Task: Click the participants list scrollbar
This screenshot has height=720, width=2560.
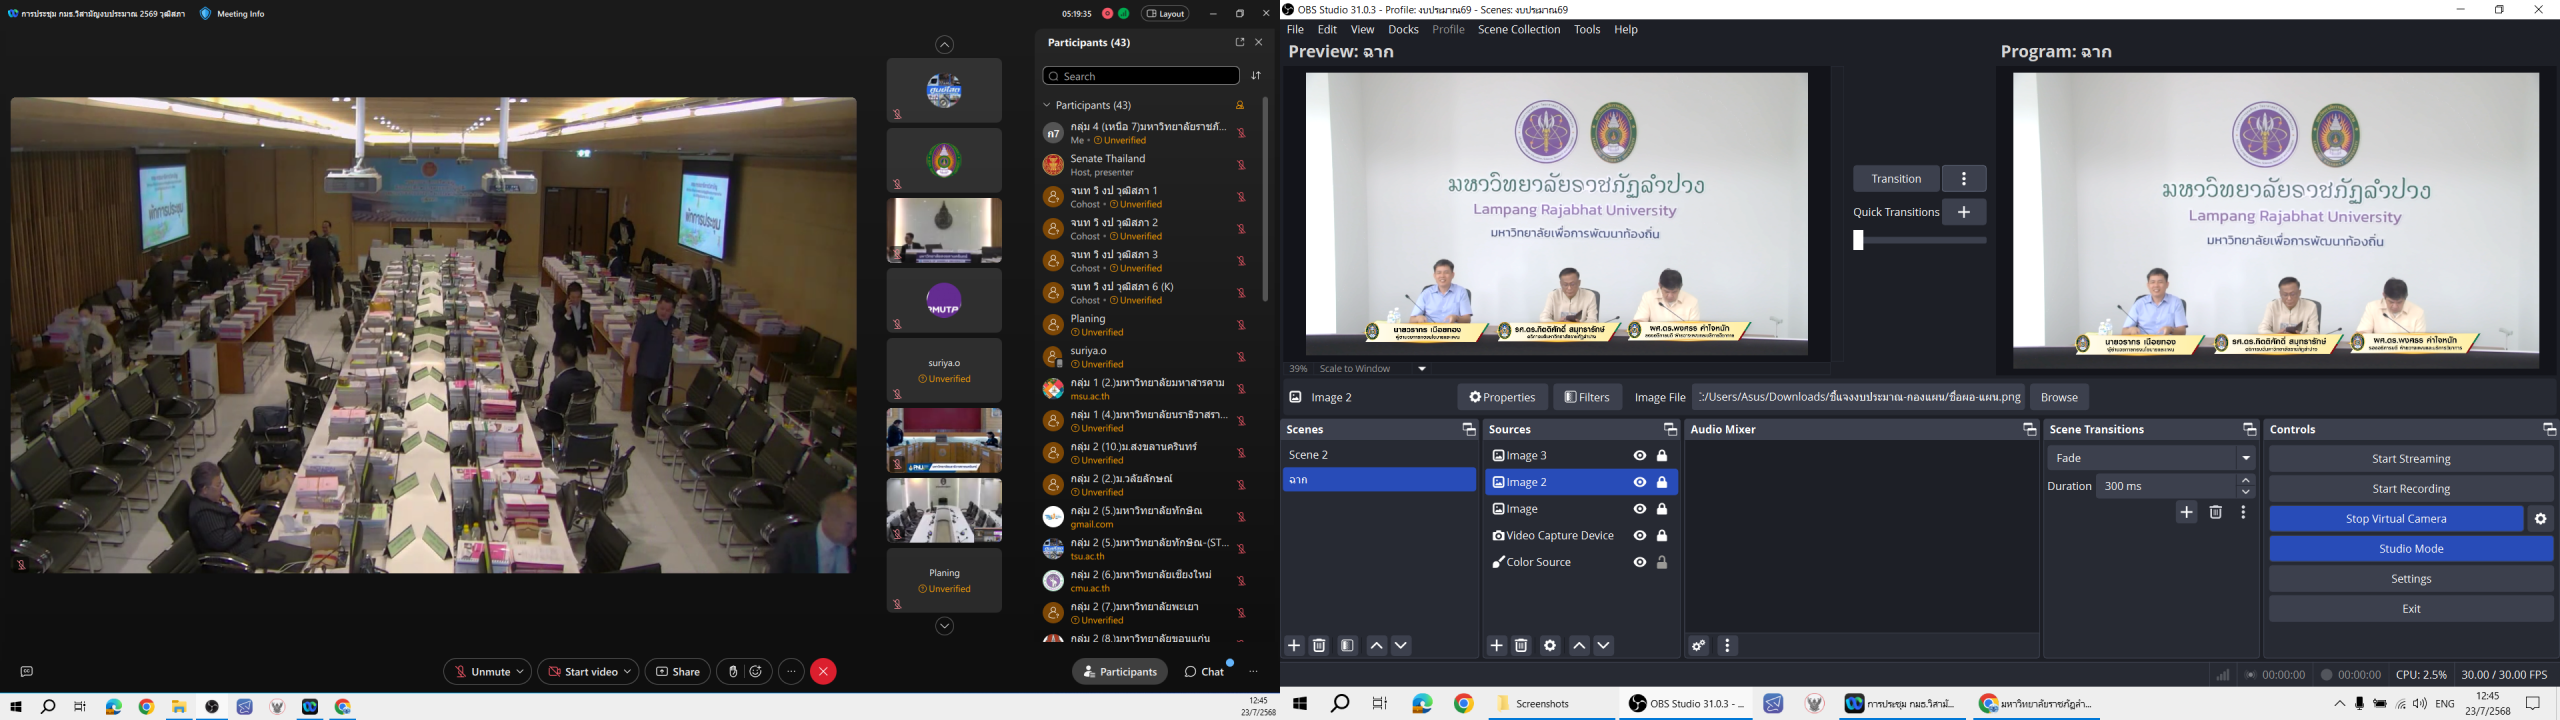Action: tap(1265, 199)
